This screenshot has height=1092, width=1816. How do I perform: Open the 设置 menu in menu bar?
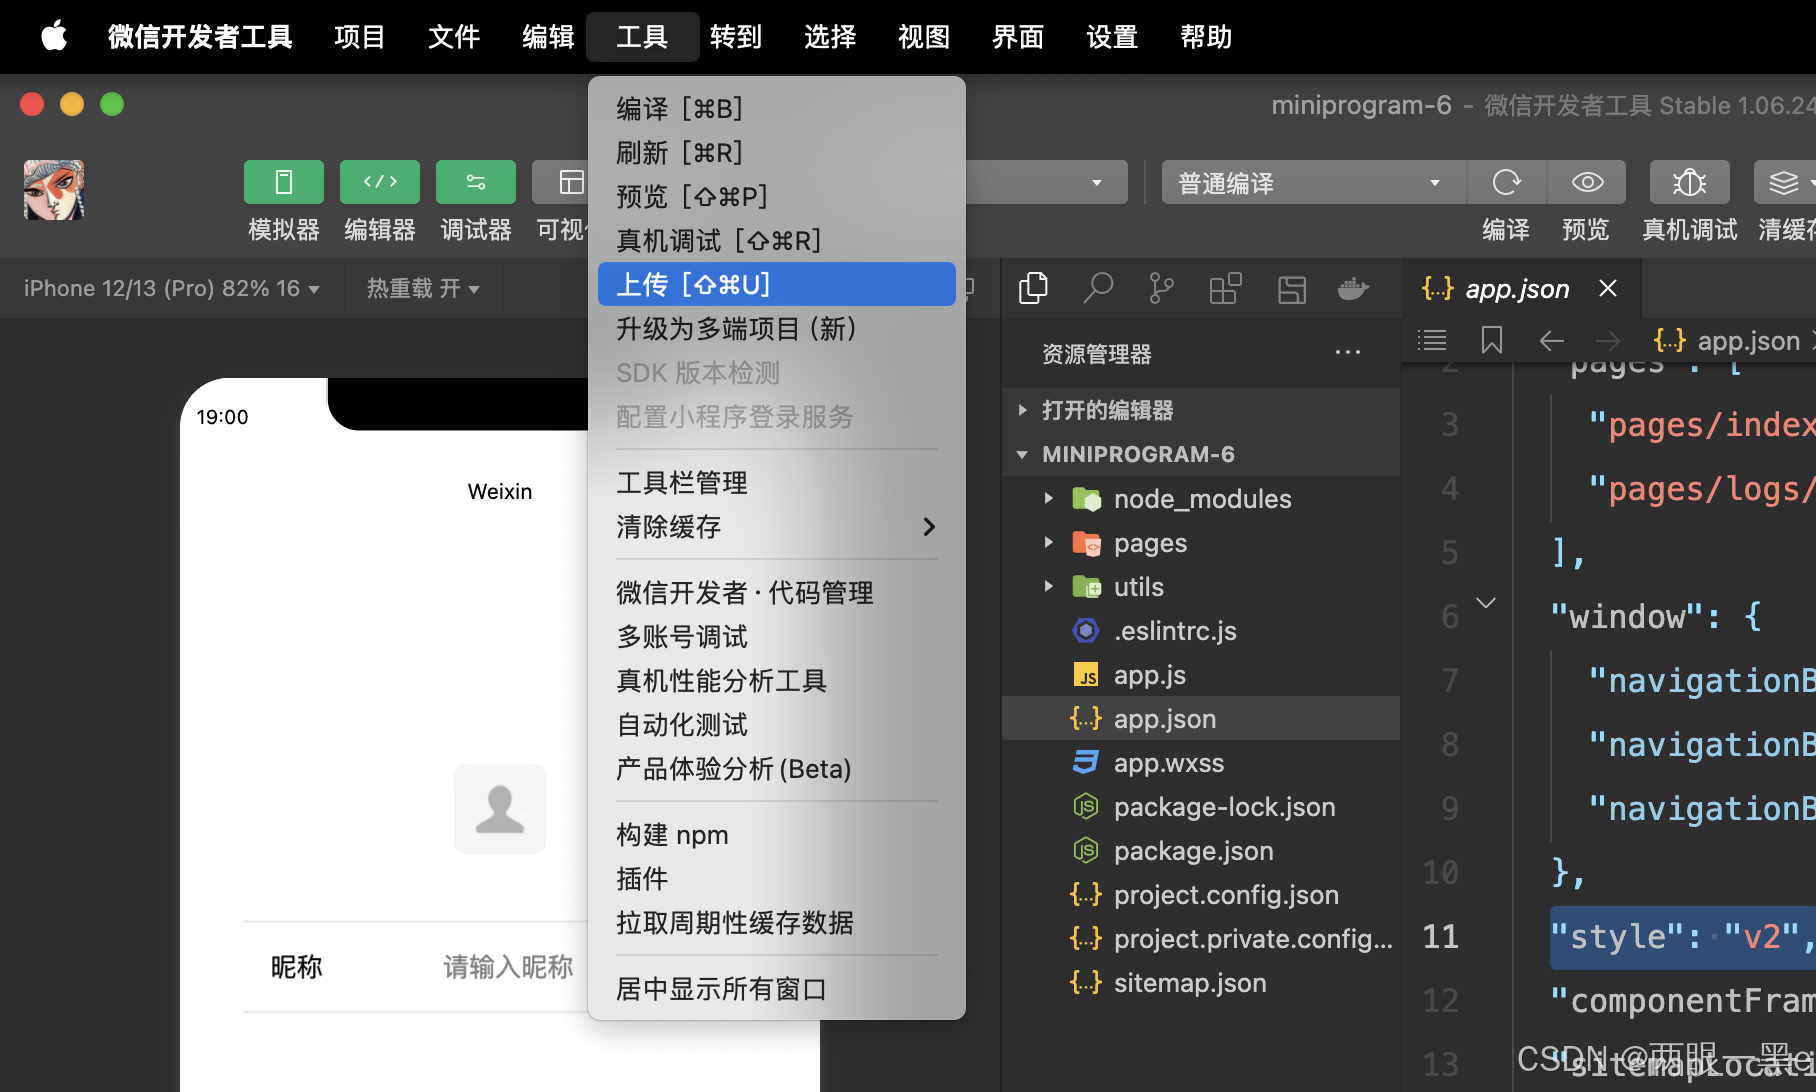click(x=1112, y=37)
